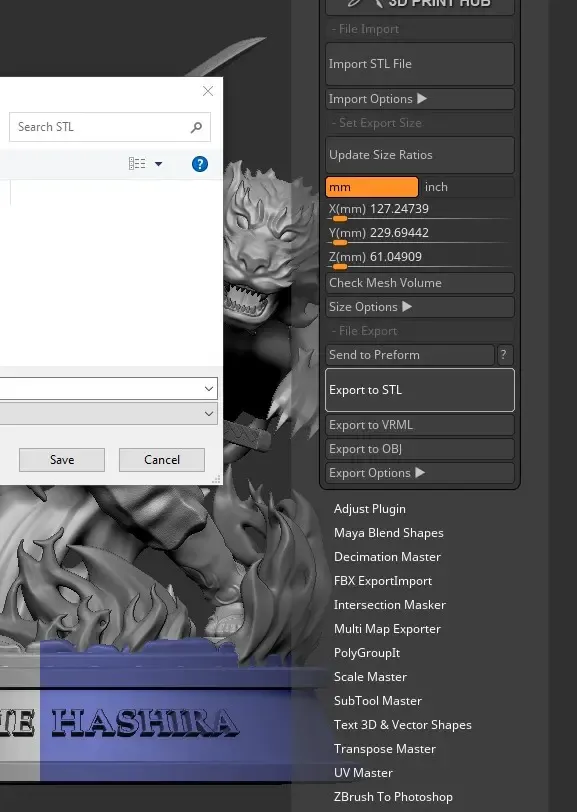Click the Search STL field
The image size is (577, 812).
point(110,127)
